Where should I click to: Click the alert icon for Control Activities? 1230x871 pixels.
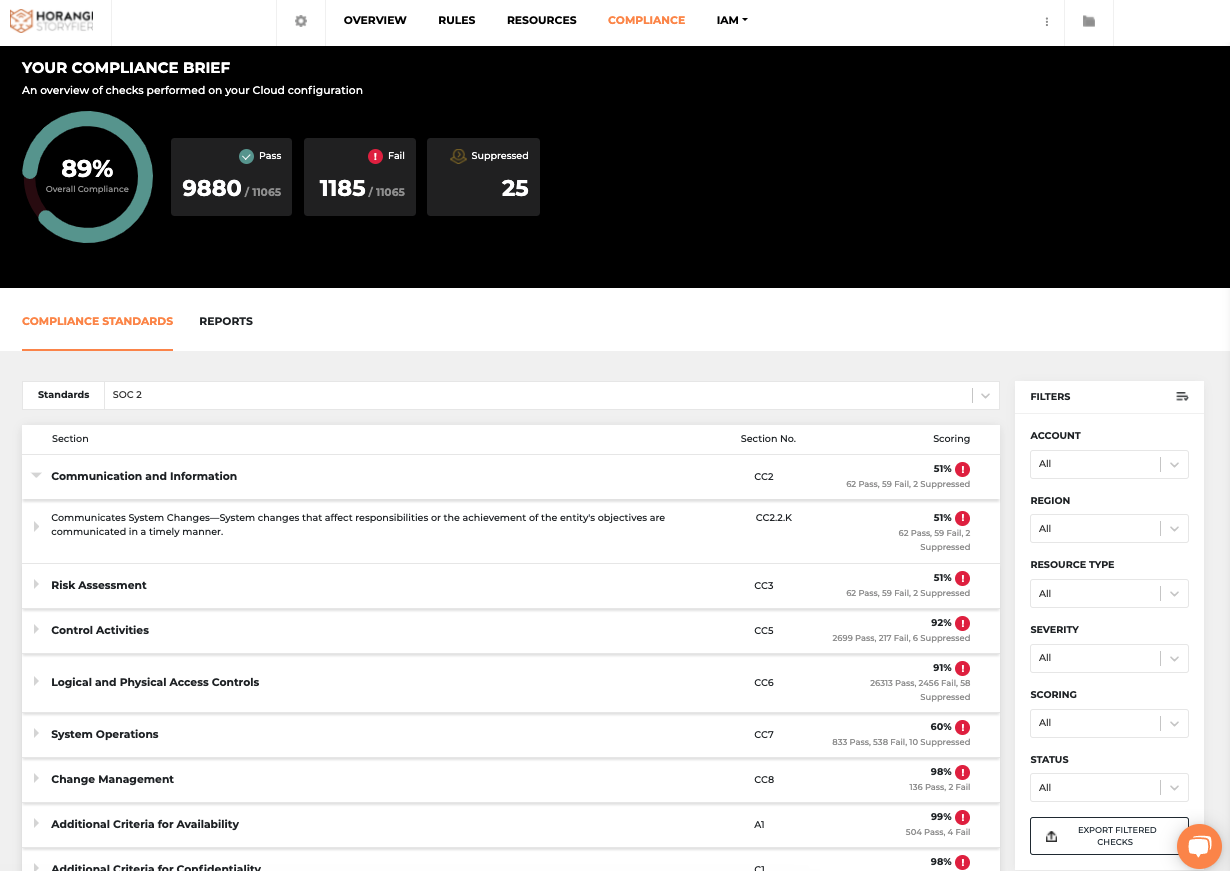(962, 623)
